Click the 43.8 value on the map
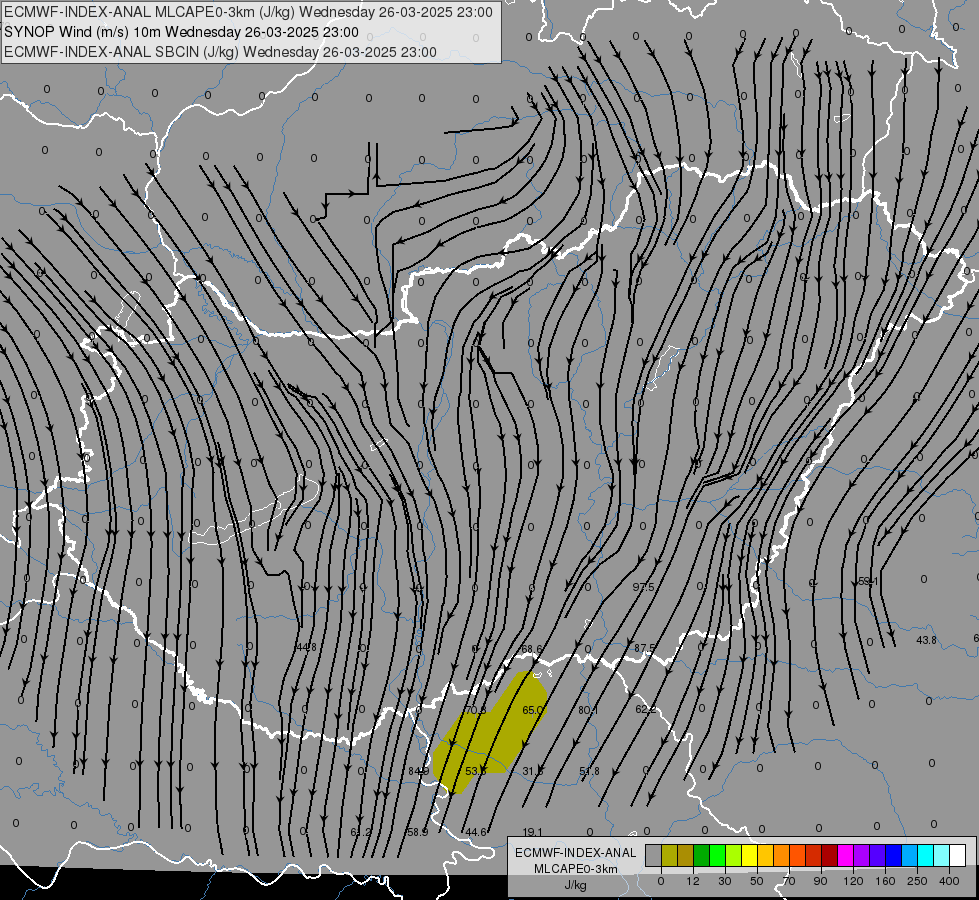 [x=926, y=641]
